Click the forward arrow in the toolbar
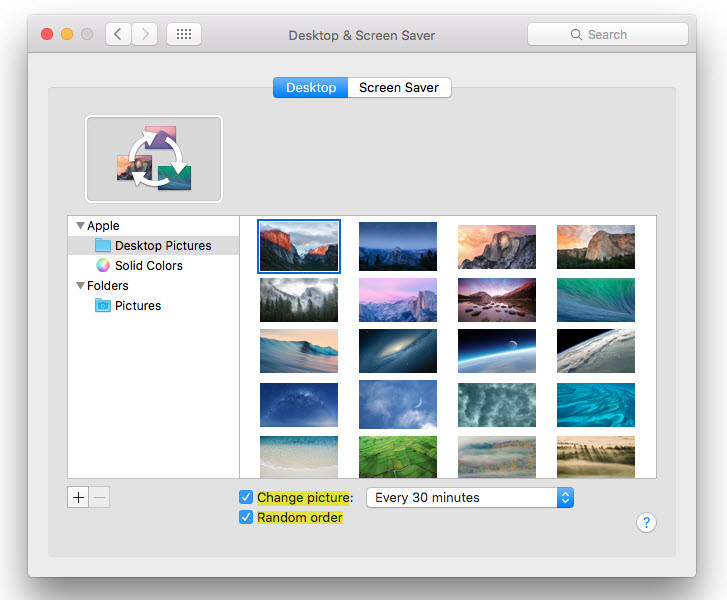 pyautogui.click(x=144, y=34)
